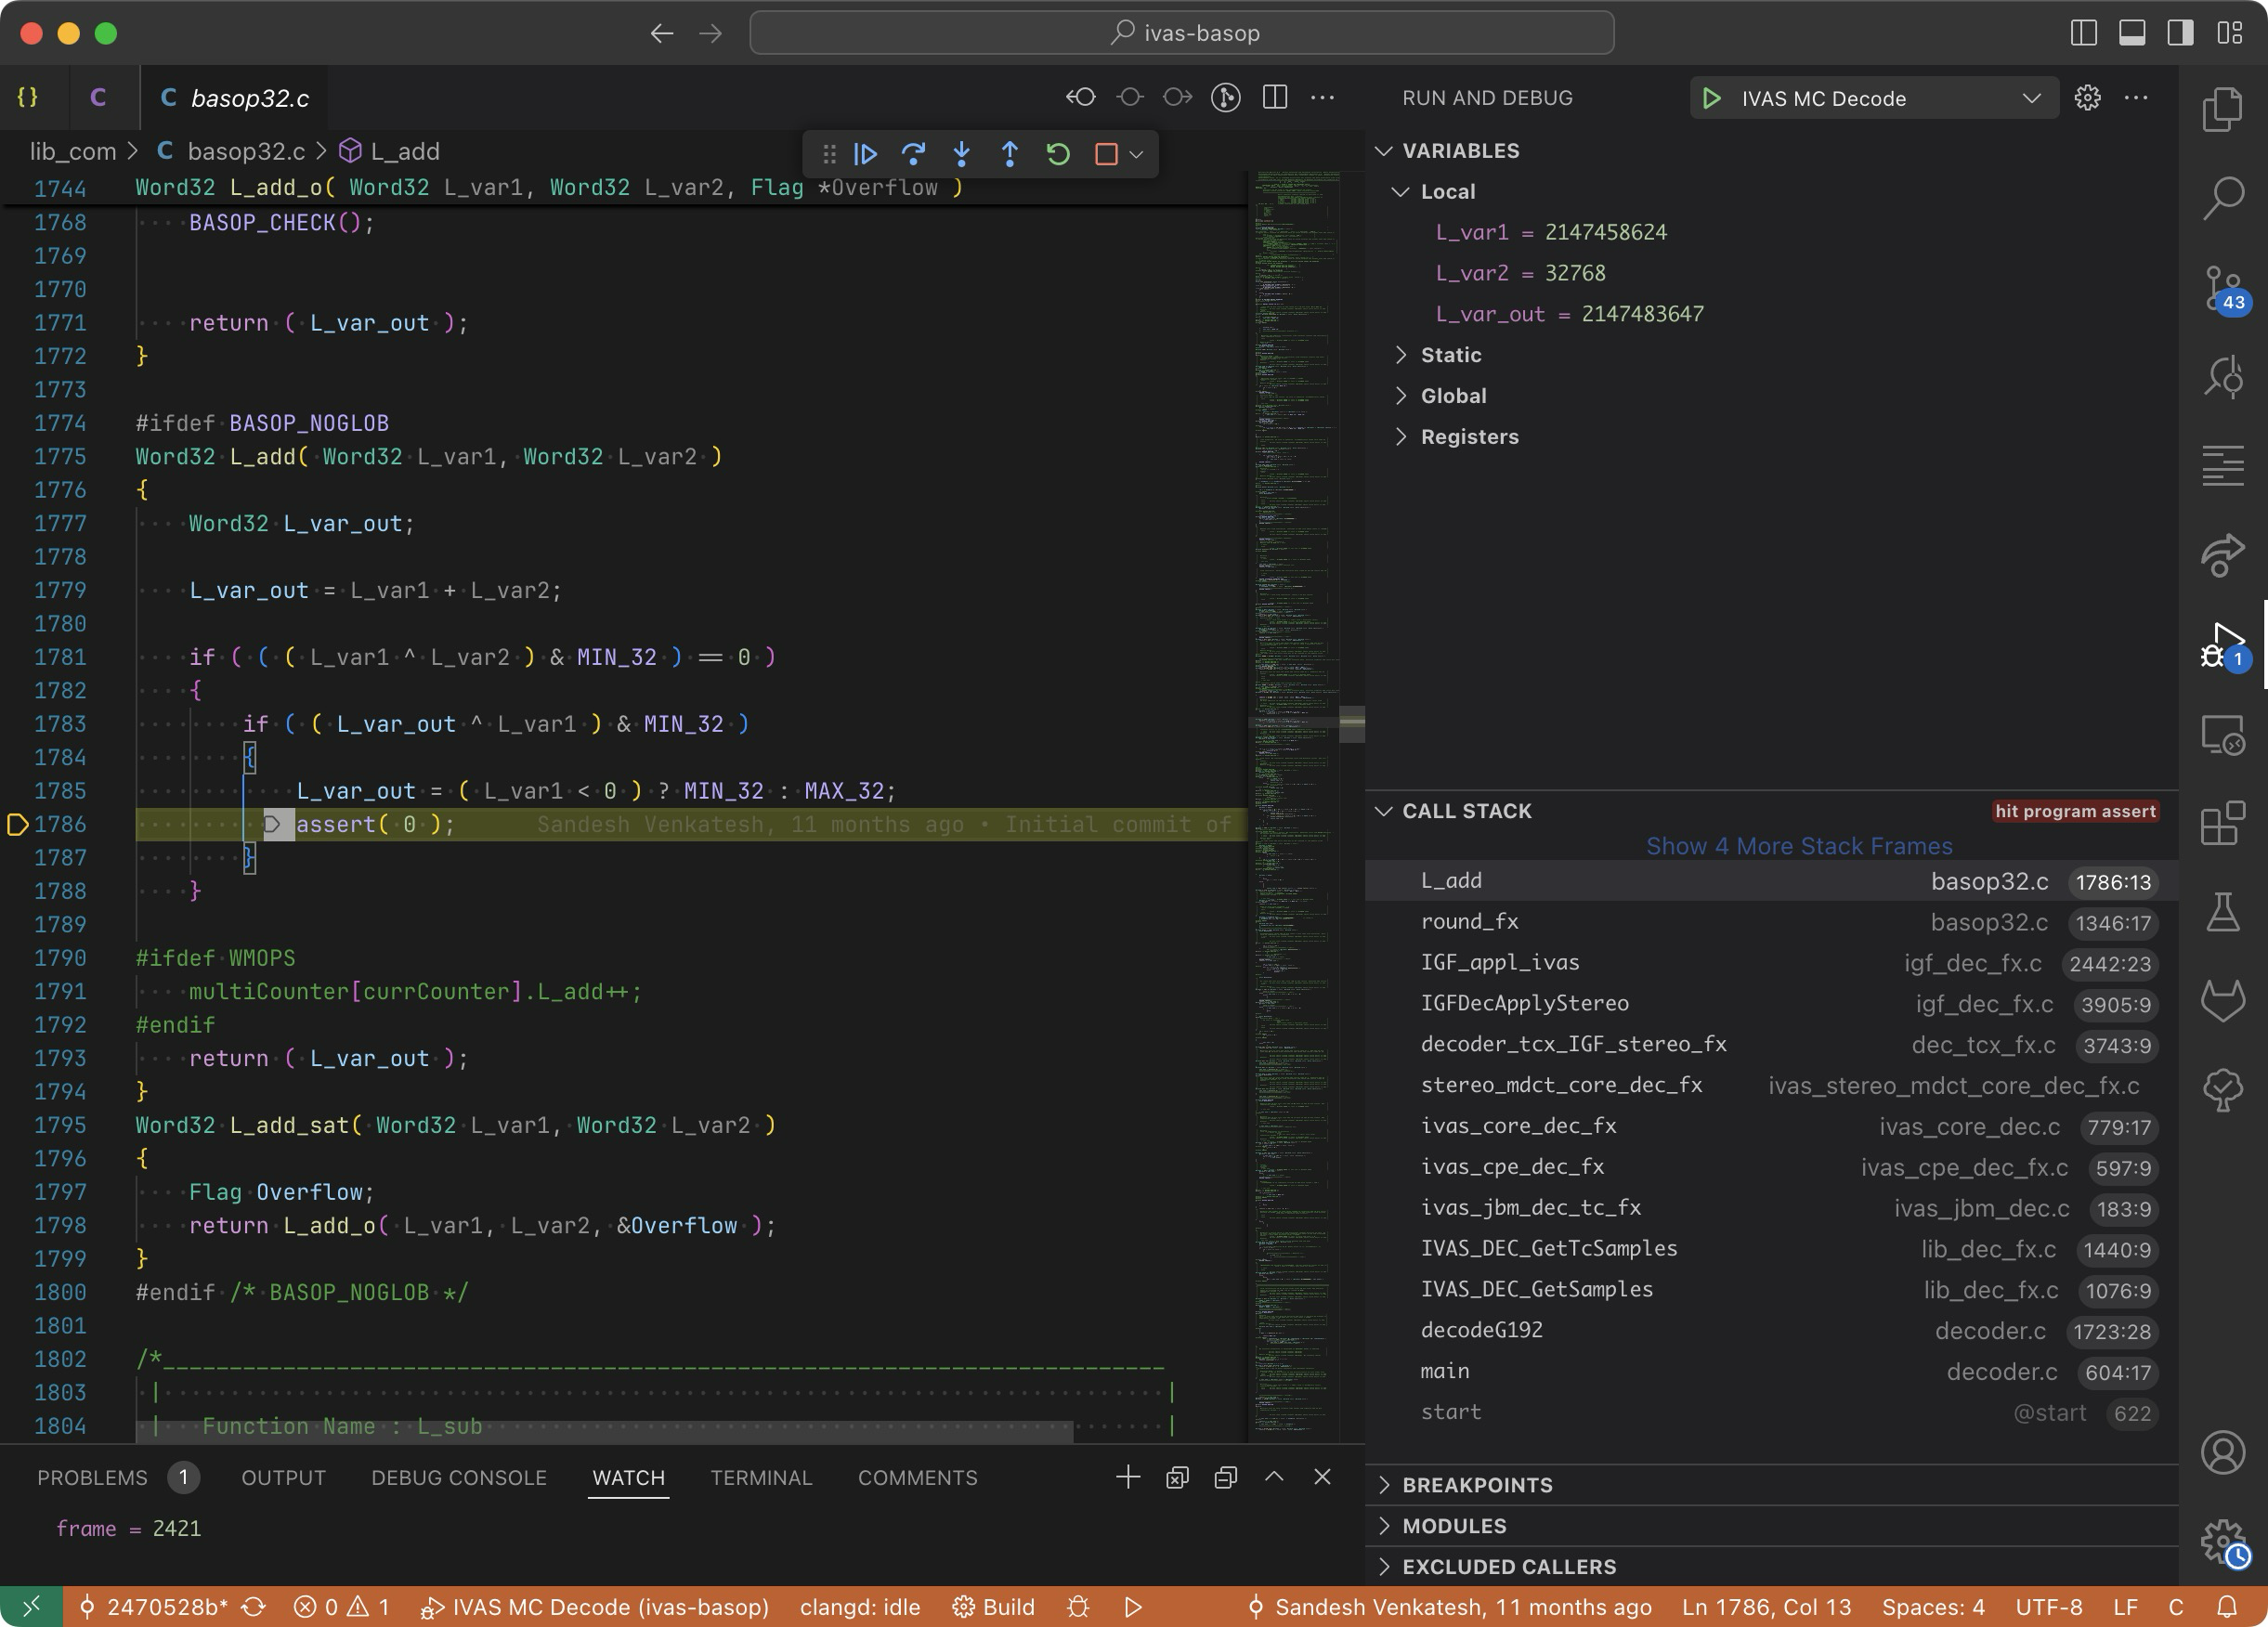Expand the BREAKPOINTS section
The height and width of the screenshot is (1627, 2268).
pyautogui.click(x=1476, y=1485)
